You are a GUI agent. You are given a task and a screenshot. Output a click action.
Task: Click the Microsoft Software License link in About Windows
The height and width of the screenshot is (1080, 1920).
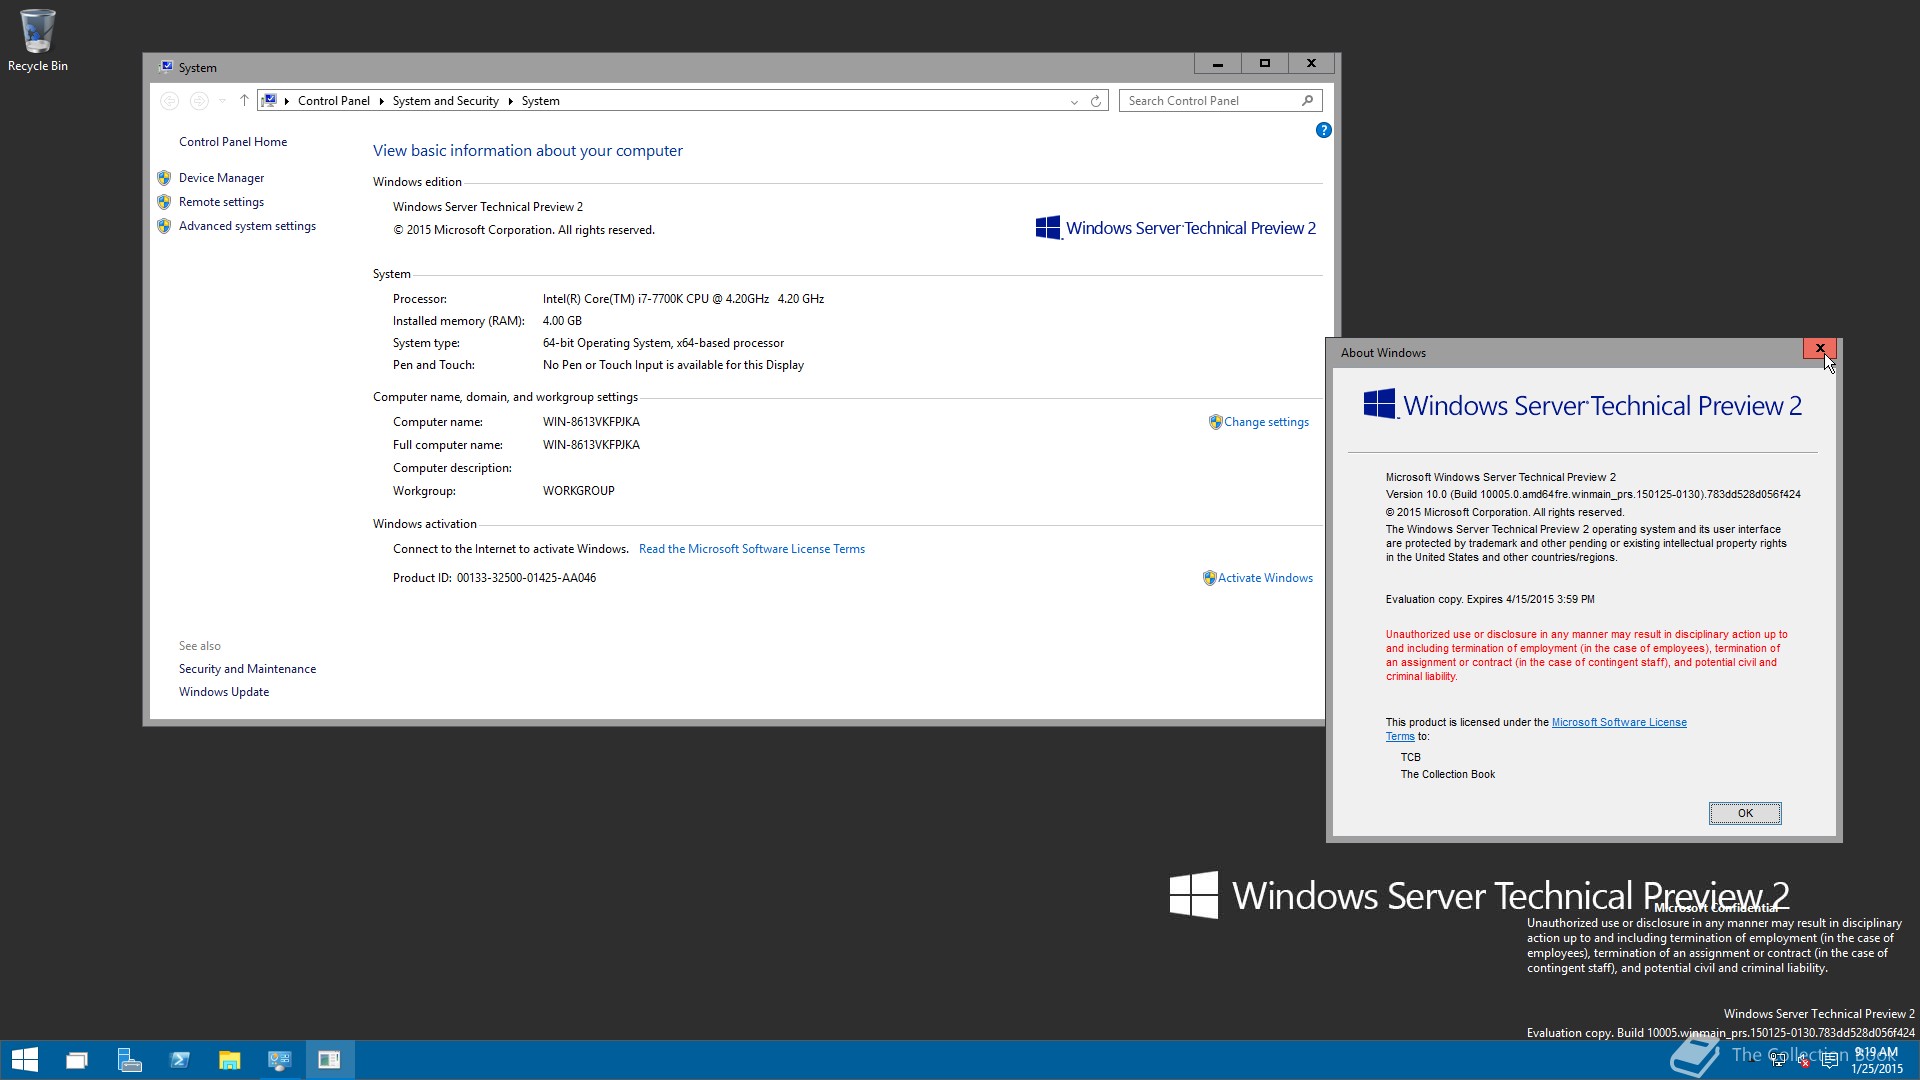[1619, 722]
